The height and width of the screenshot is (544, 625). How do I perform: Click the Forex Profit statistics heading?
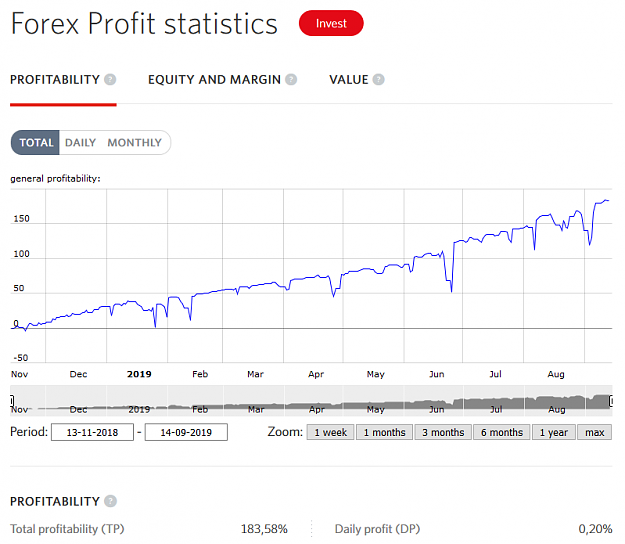pyautogui.click(x=144, y=23)
